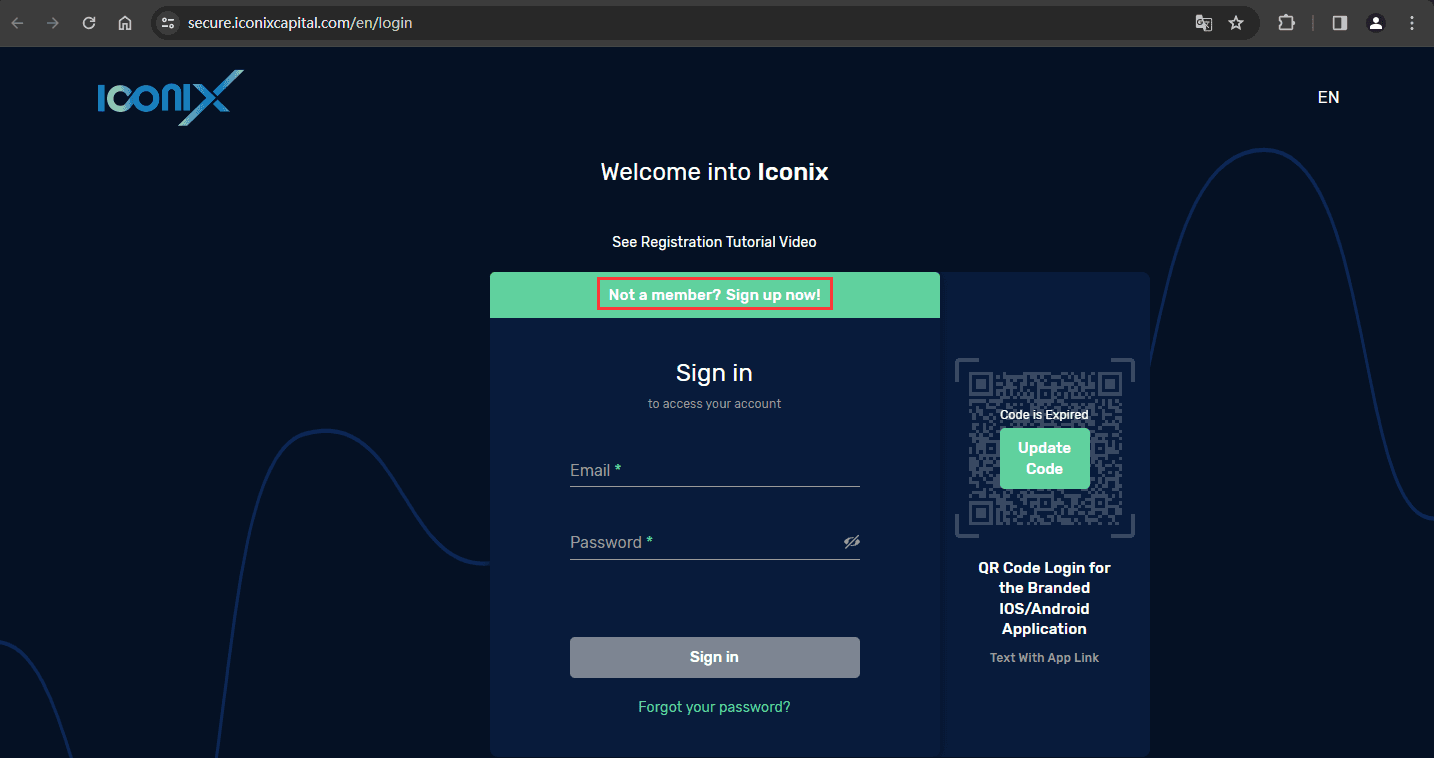View site information icon in address bar
The image size is (1434, 758).
point(168,23)
